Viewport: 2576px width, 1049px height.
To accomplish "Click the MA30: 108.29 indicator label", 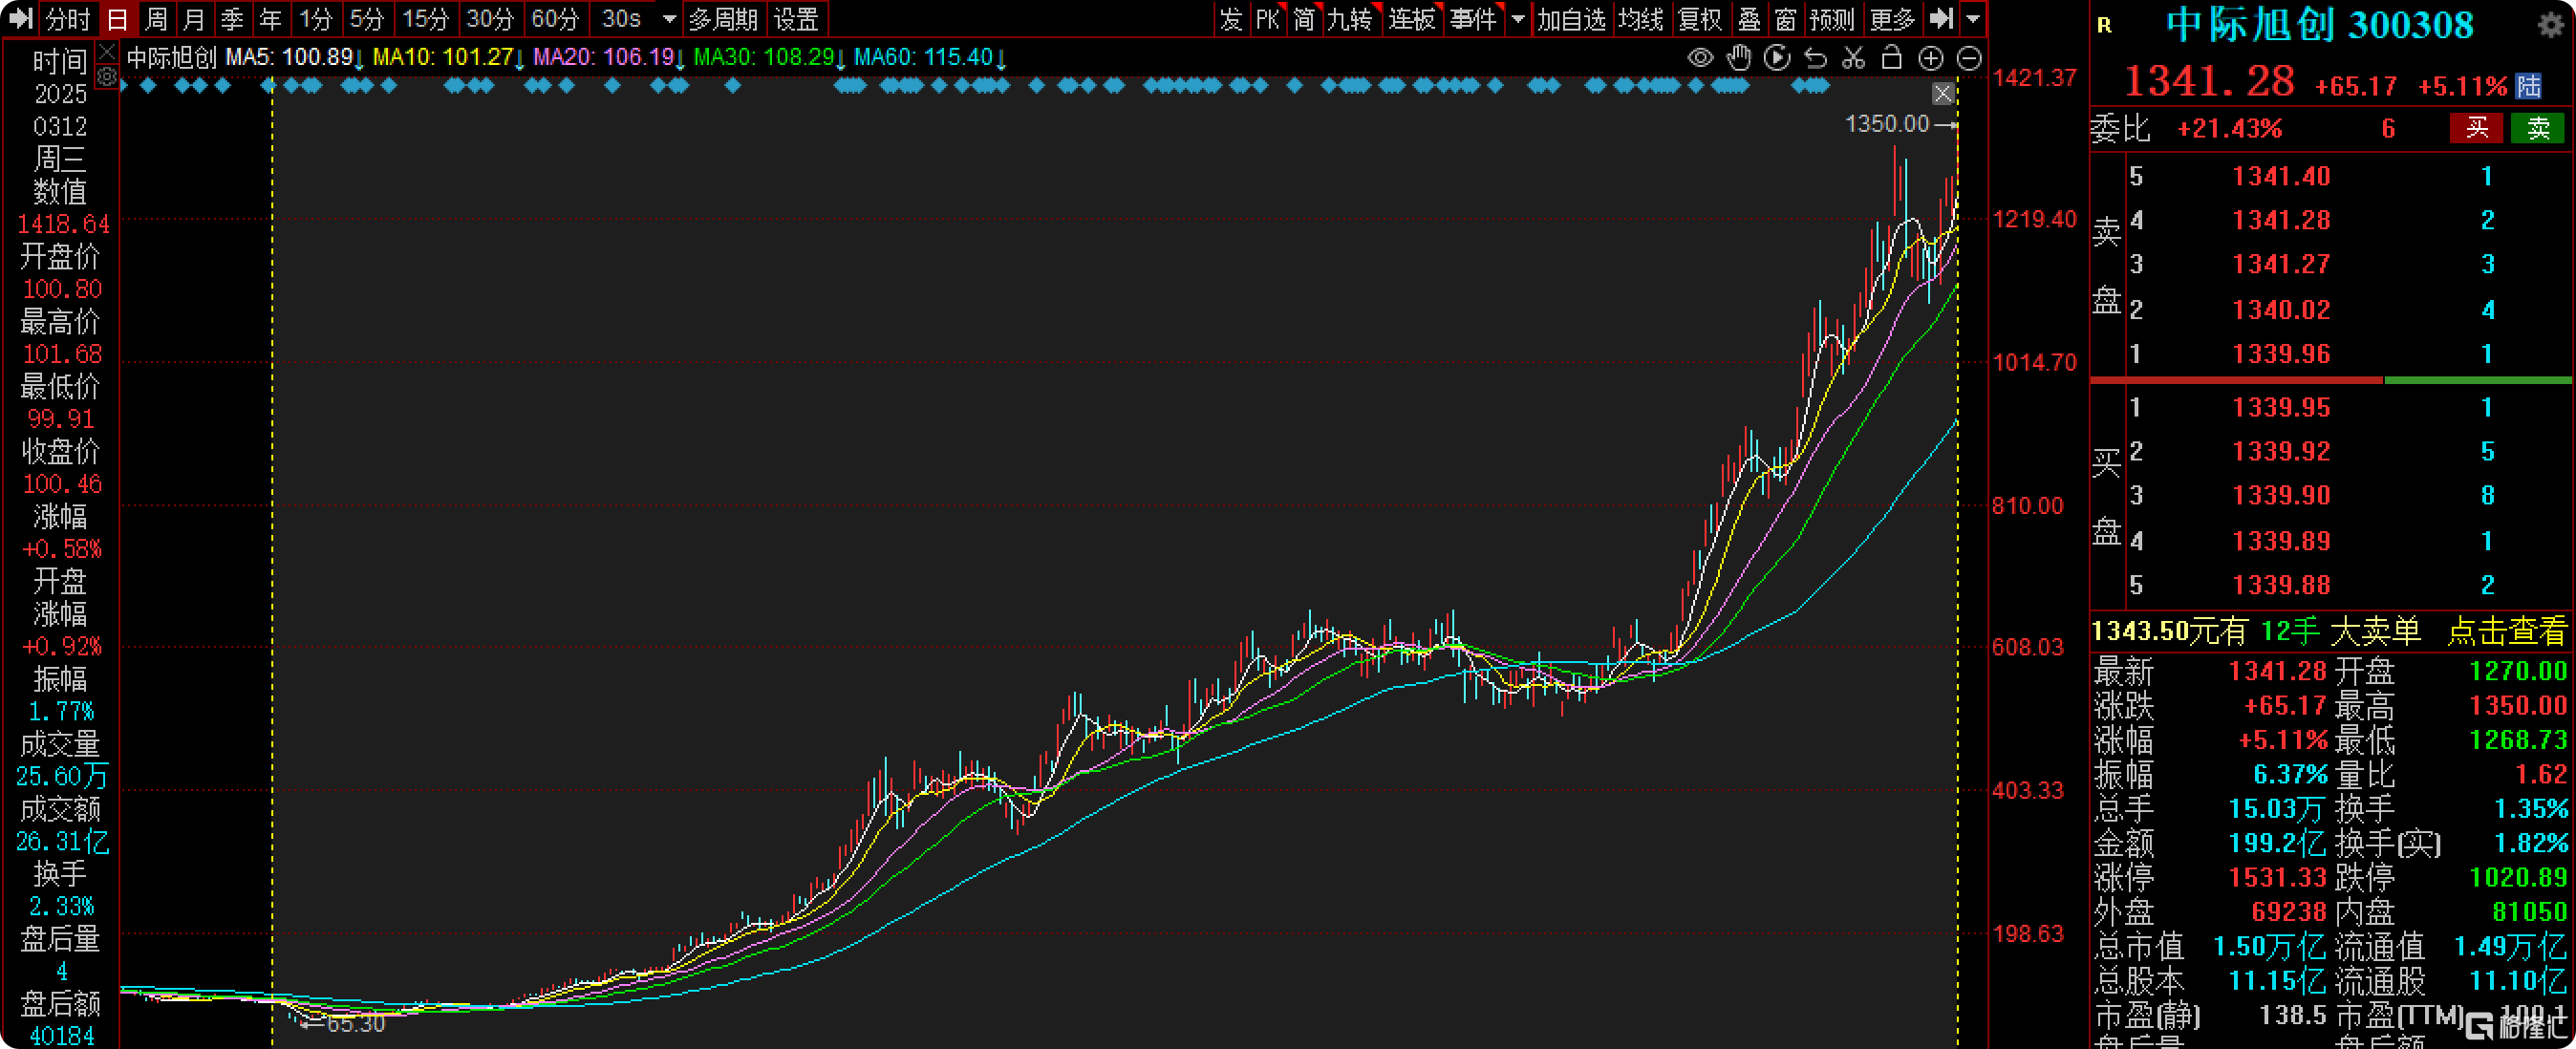I will click(769, 58).
